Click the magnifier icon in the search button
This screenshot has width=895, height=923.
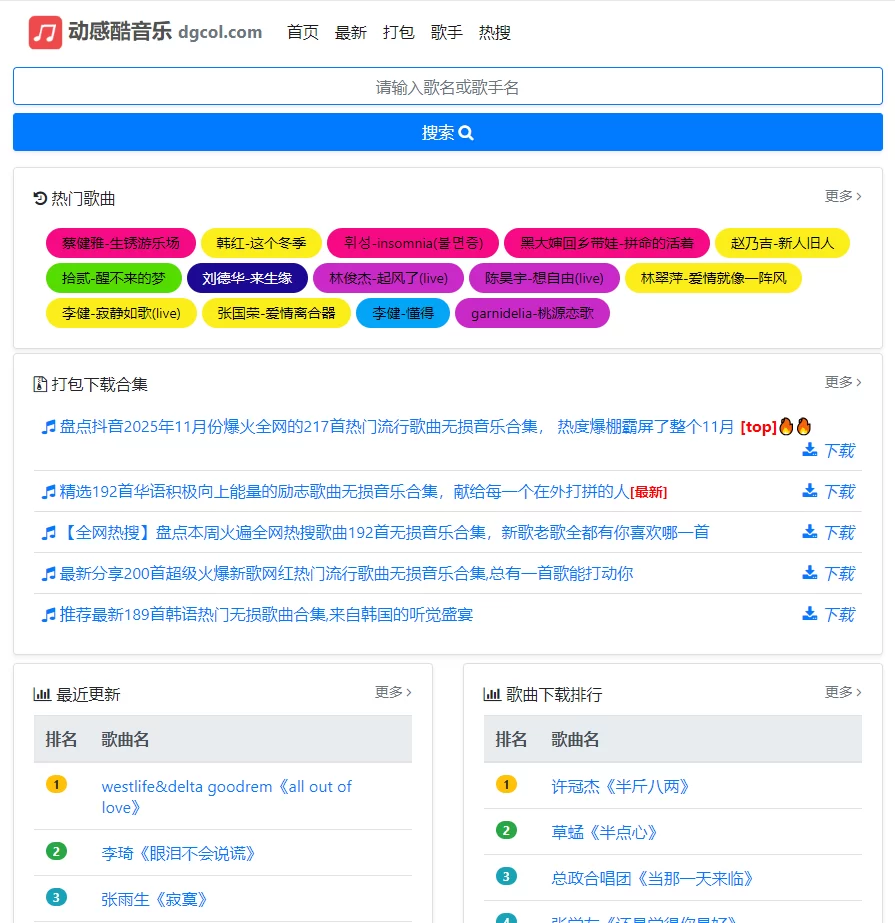(466, 132)
